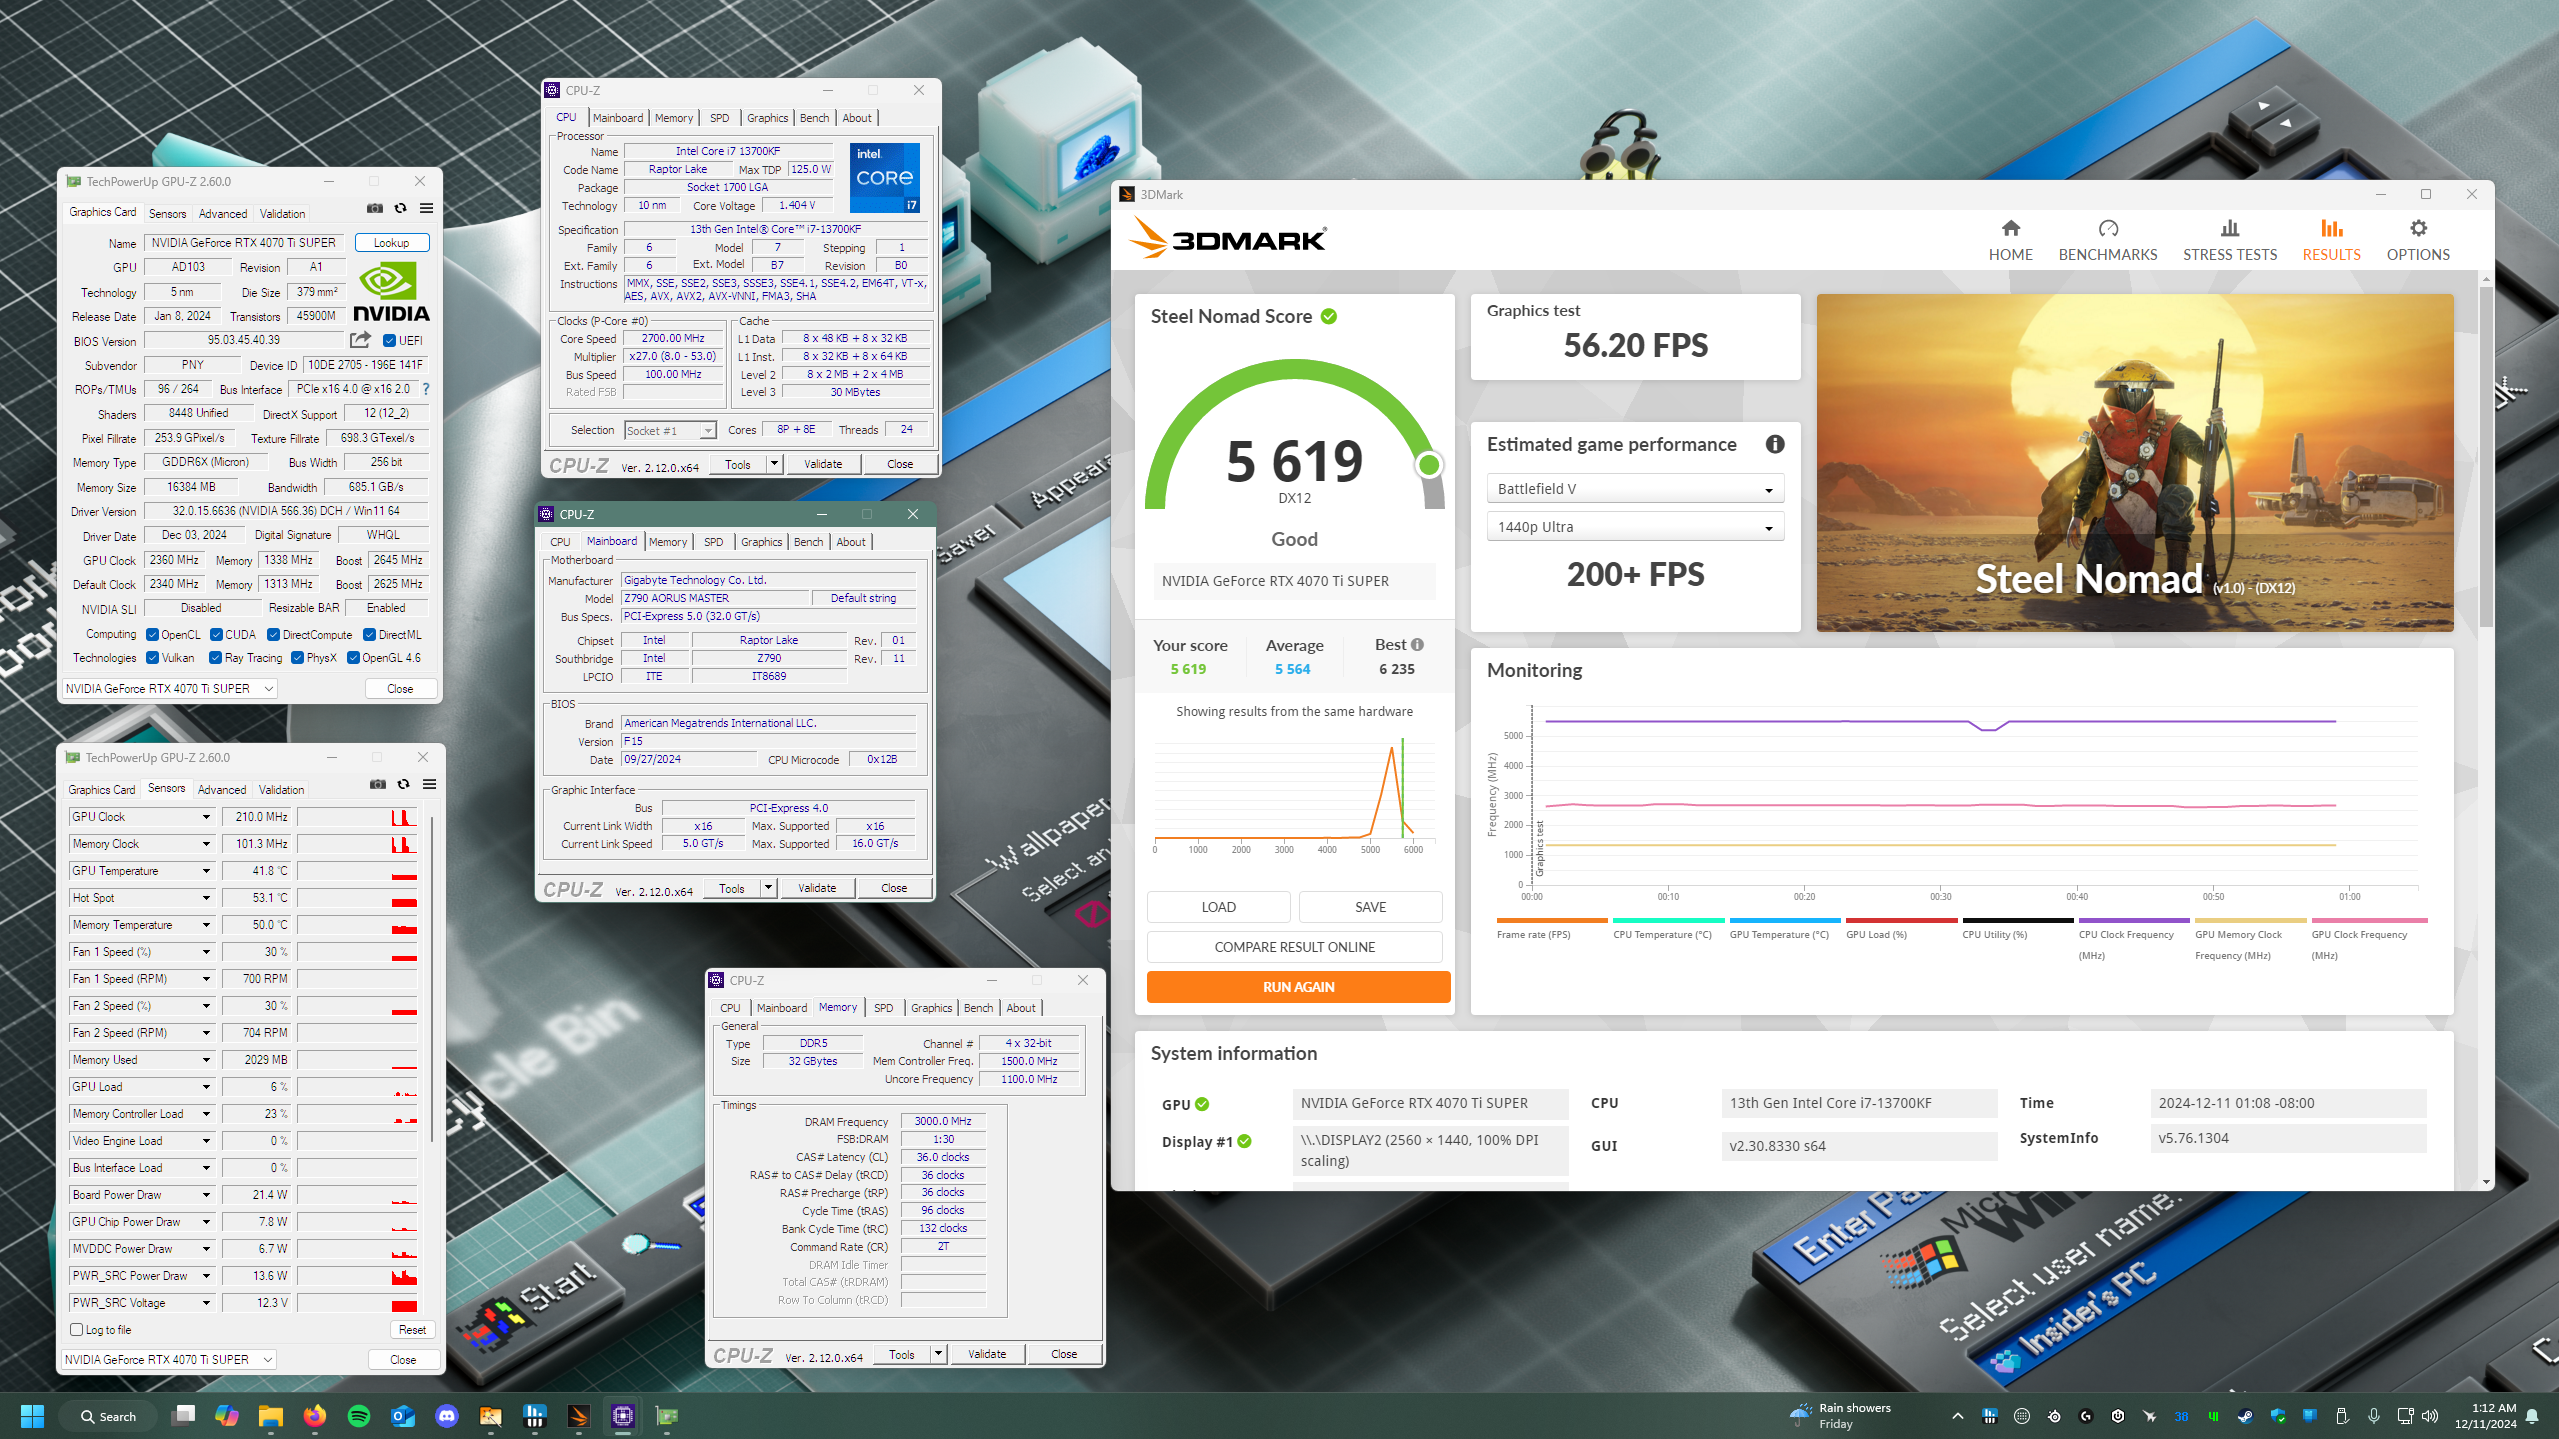
Task: Click Reset button in GPU-Z Sensors
Action: click(x=412, y=1329)
